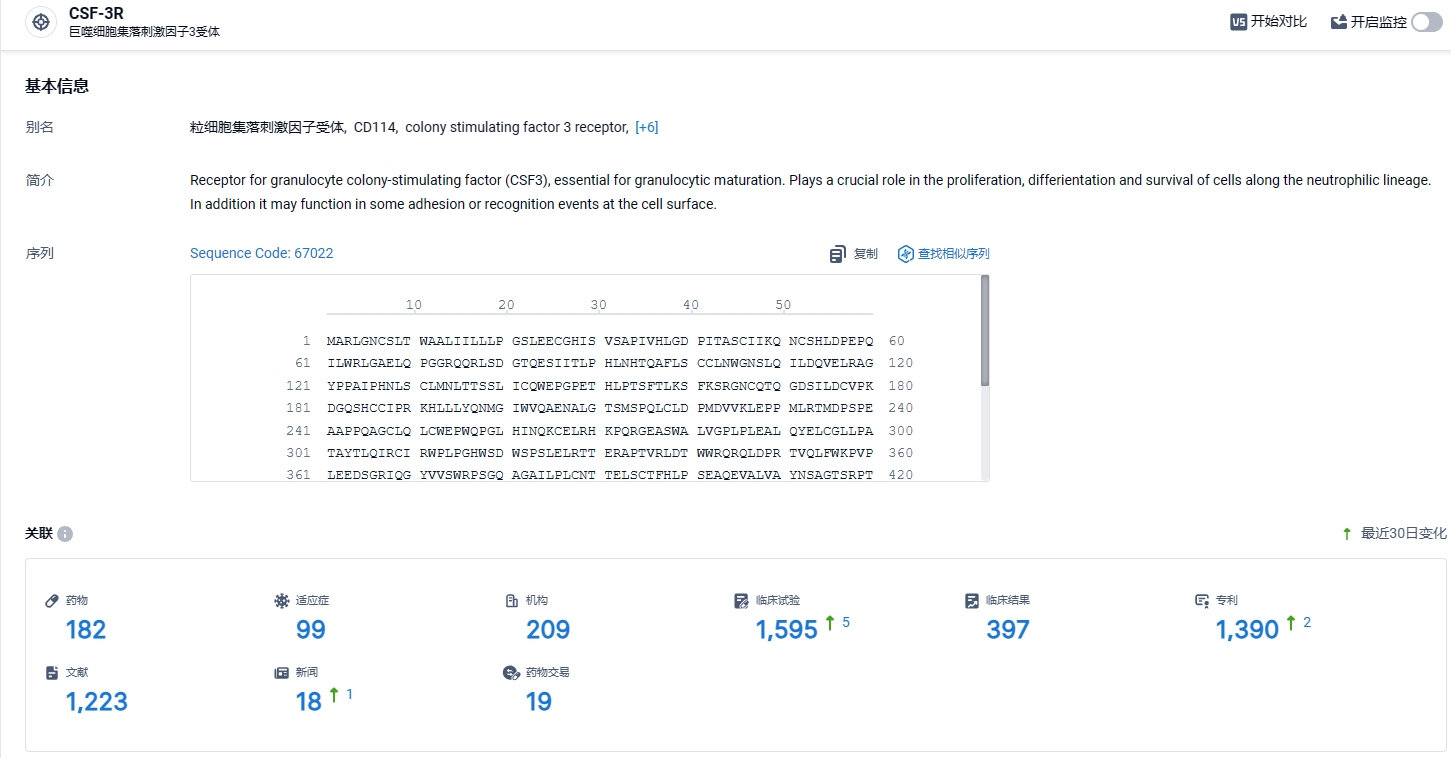Click the 开始对比 button
The image size is (1451, 758).
1268,22
